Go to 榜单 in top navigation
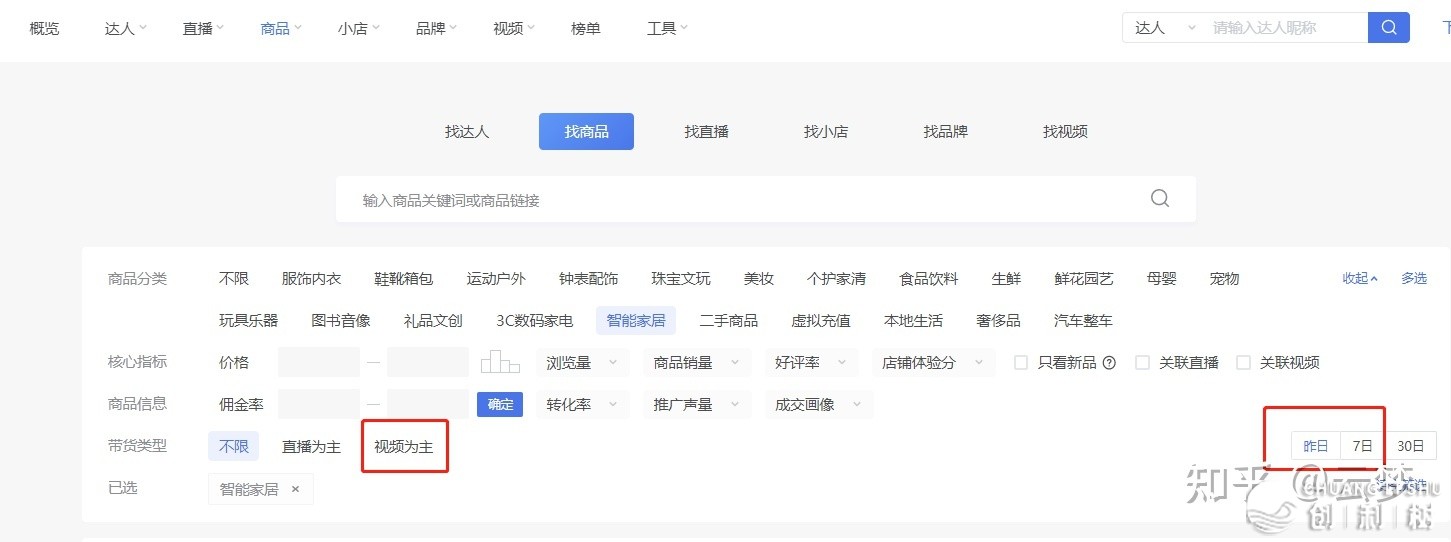This screenshot has width=1451, height=542. pyautogui.click(x=586, y=28)
